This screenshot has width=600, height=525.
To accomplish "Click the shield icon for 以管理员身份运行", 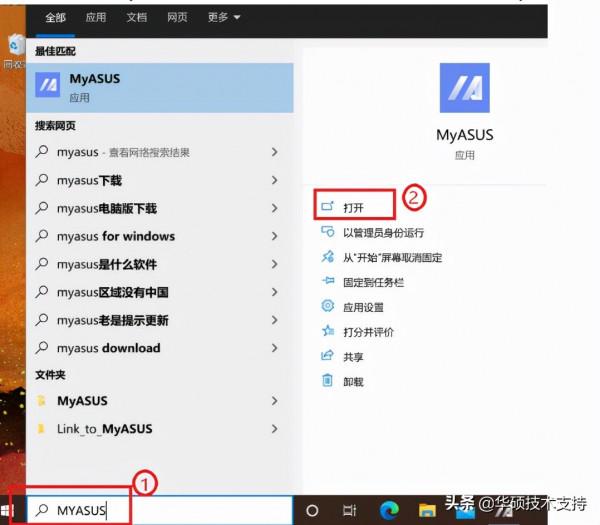I will [328, 232].
